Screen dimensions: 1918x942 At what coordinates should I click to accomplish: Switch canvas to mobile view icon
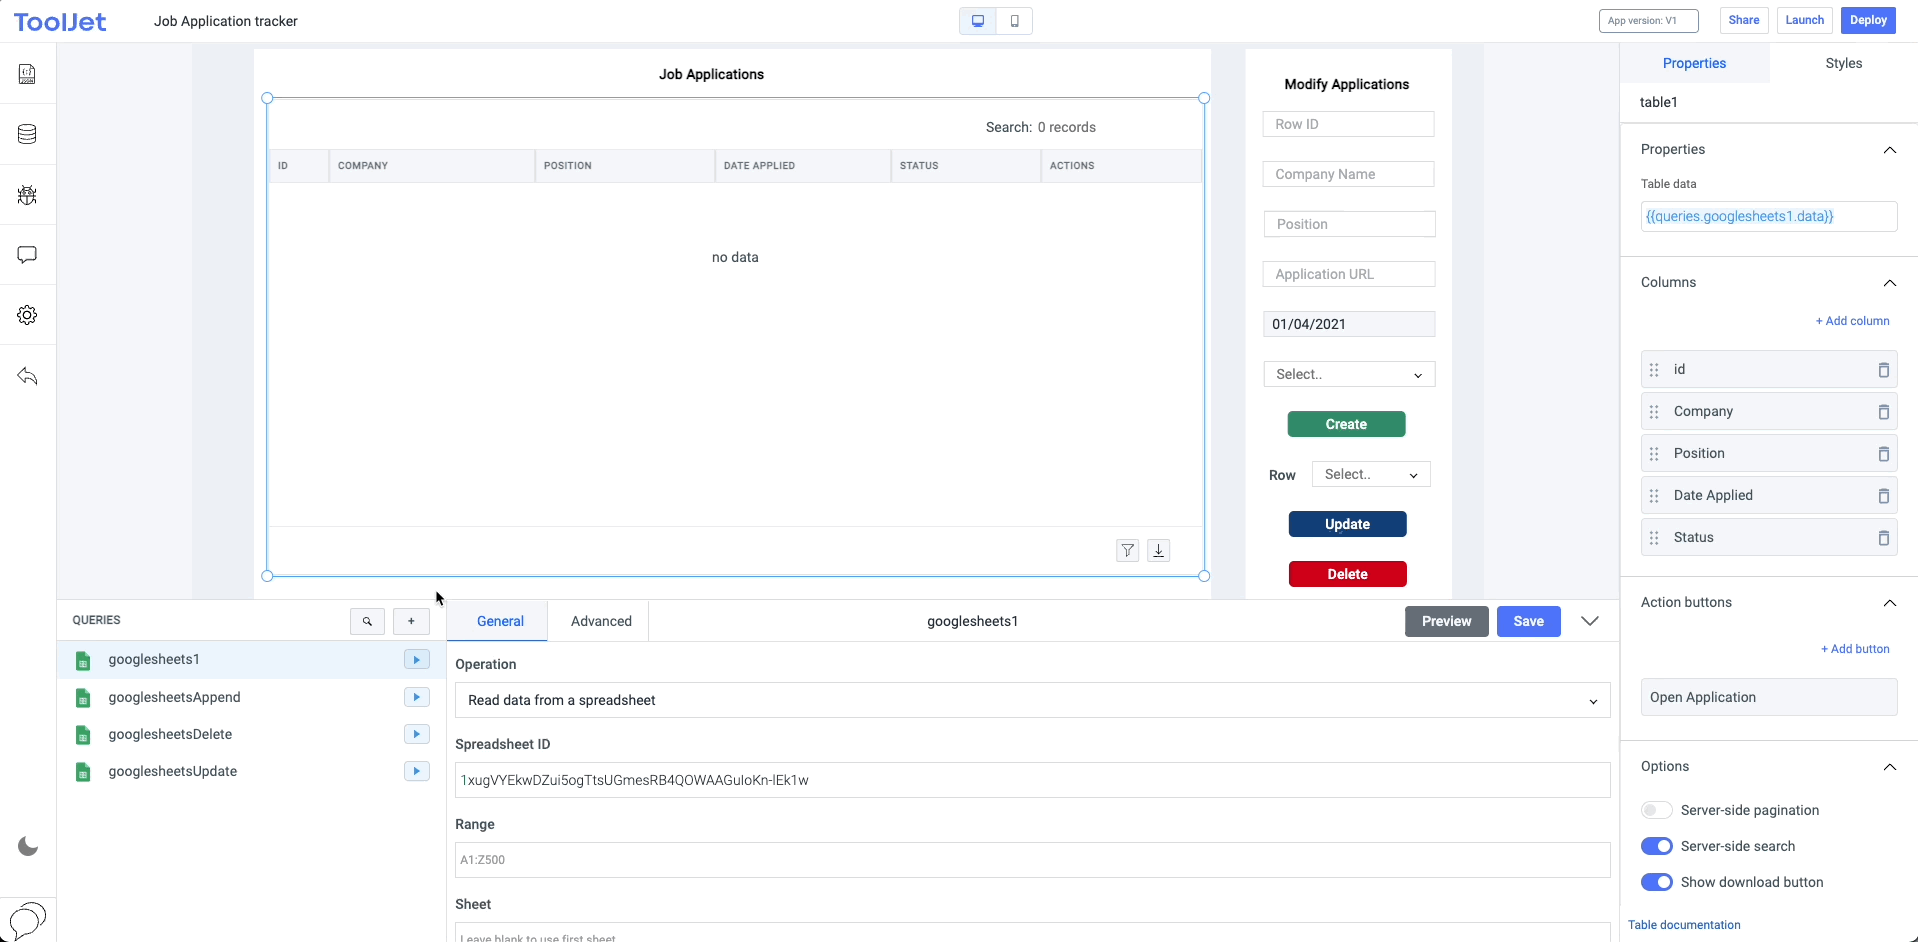coord(1014,20)
